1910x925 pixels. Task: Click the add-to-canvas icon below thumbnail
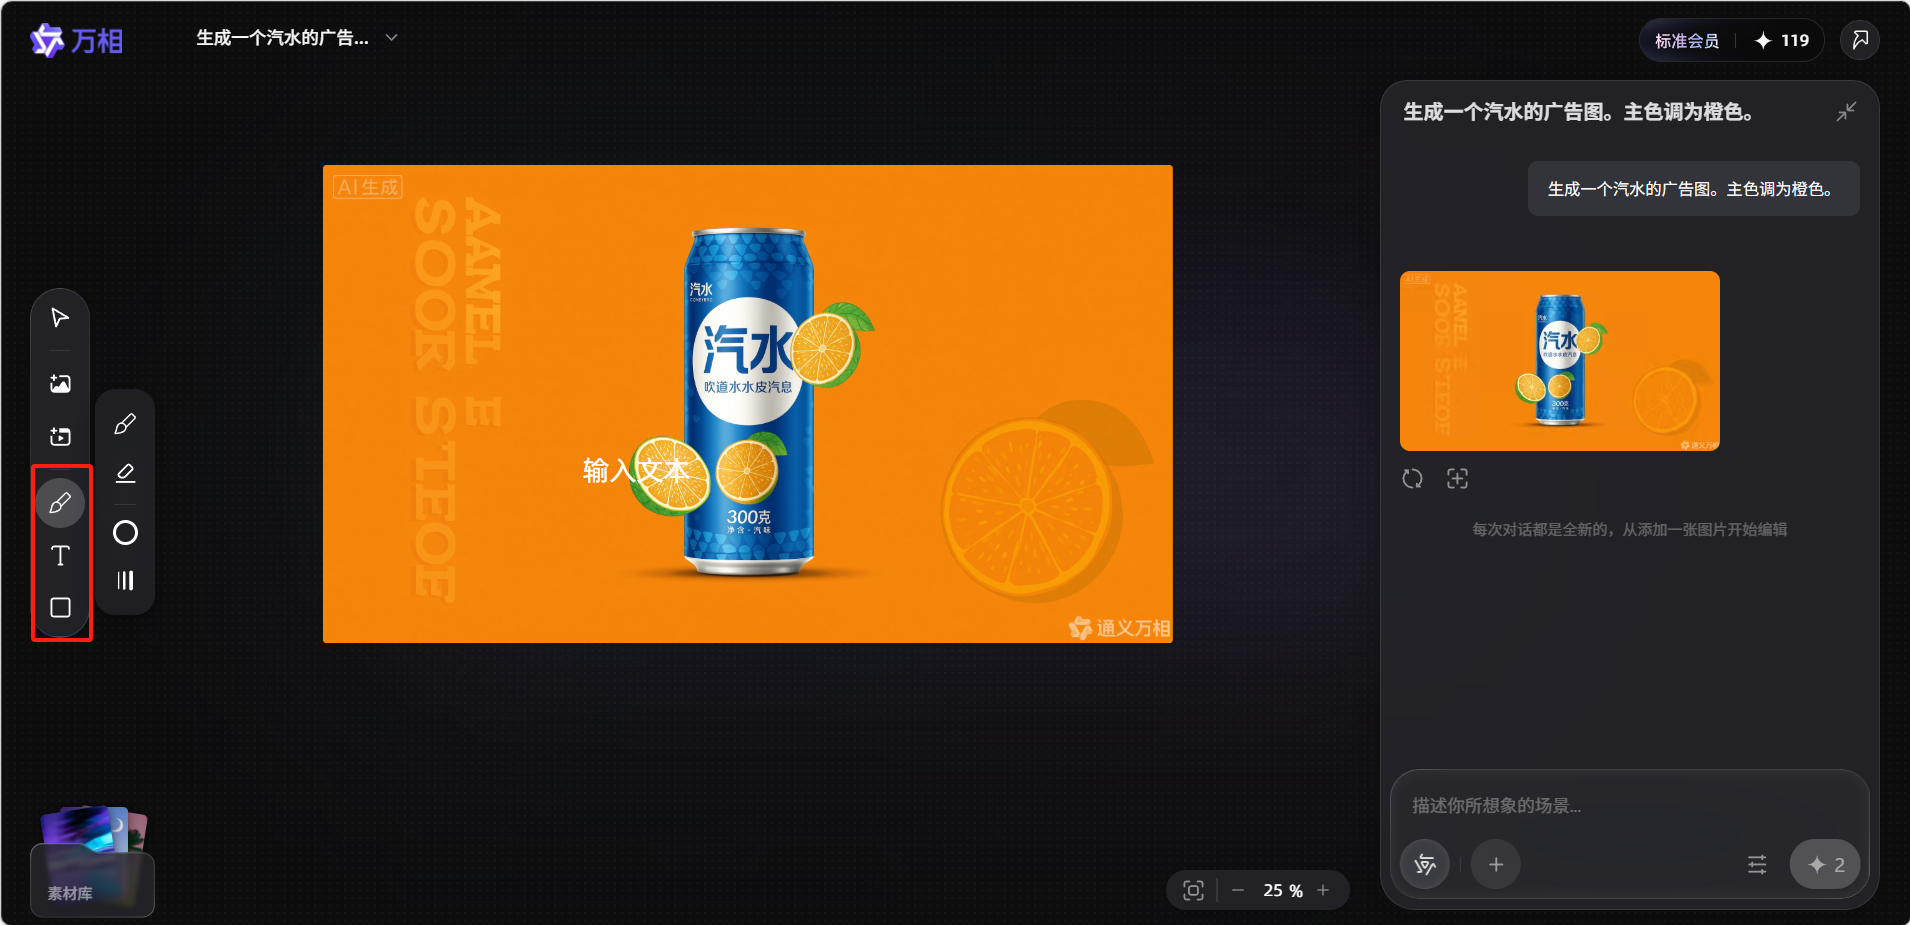coord(1457,479)
